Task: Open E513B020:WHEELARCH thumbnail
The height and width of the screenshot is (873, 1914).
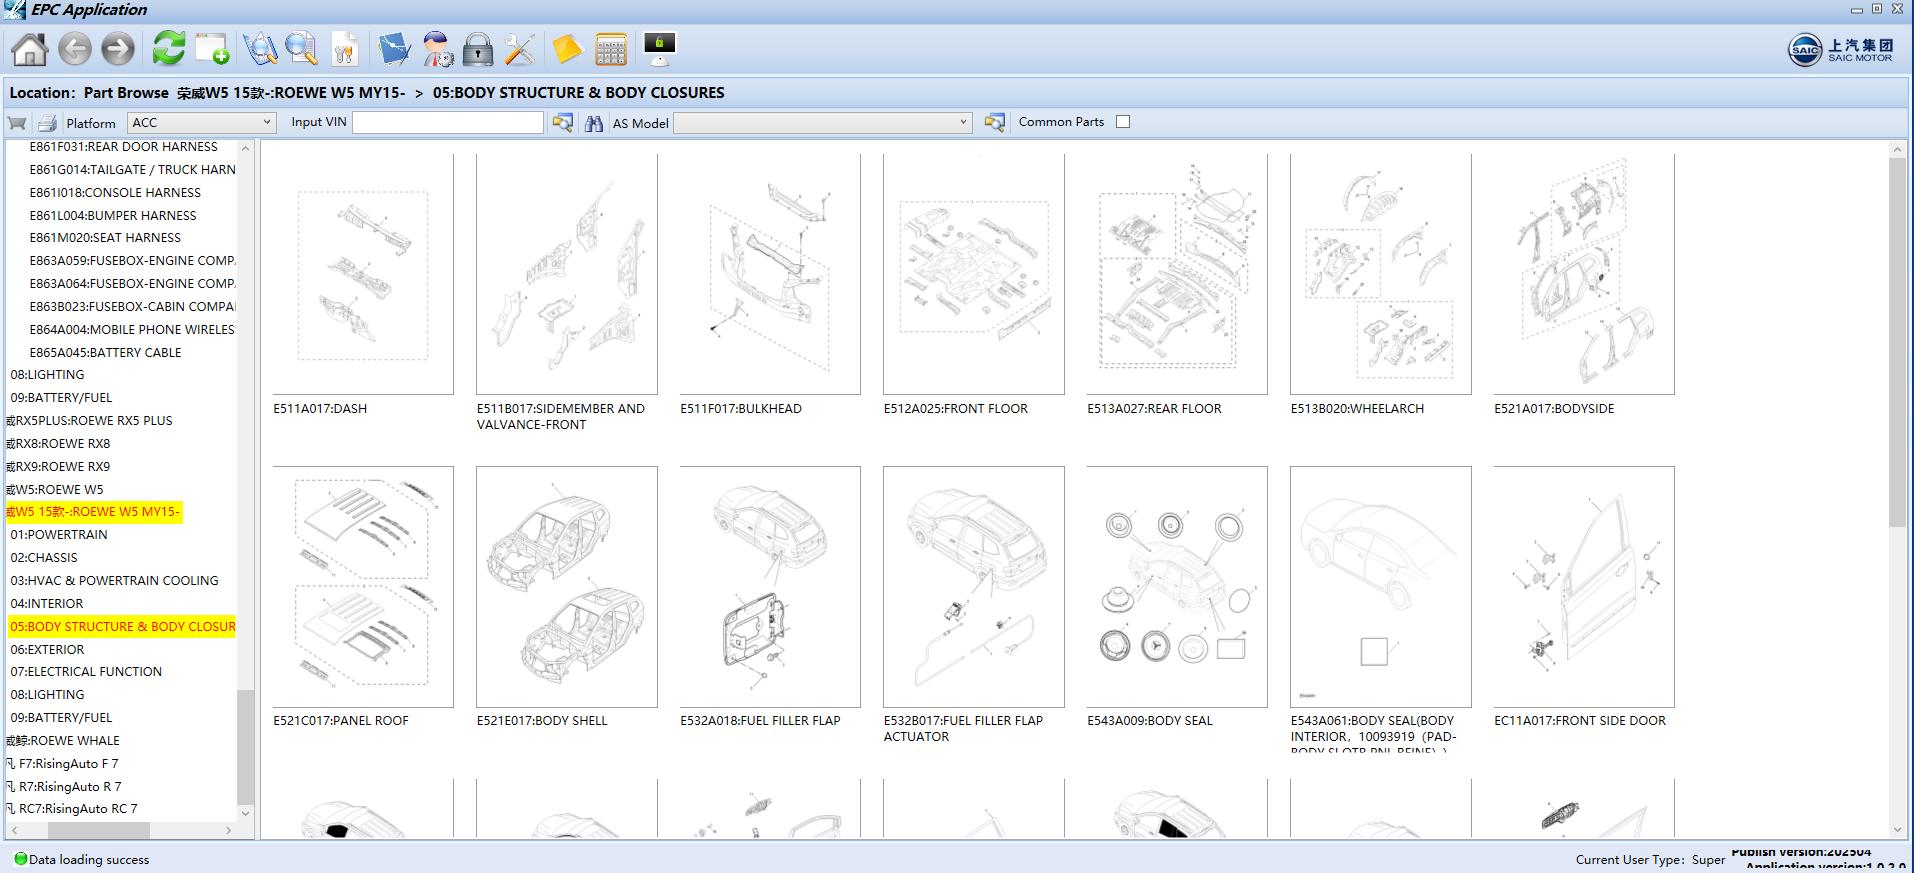Action: pos(1381,274)
